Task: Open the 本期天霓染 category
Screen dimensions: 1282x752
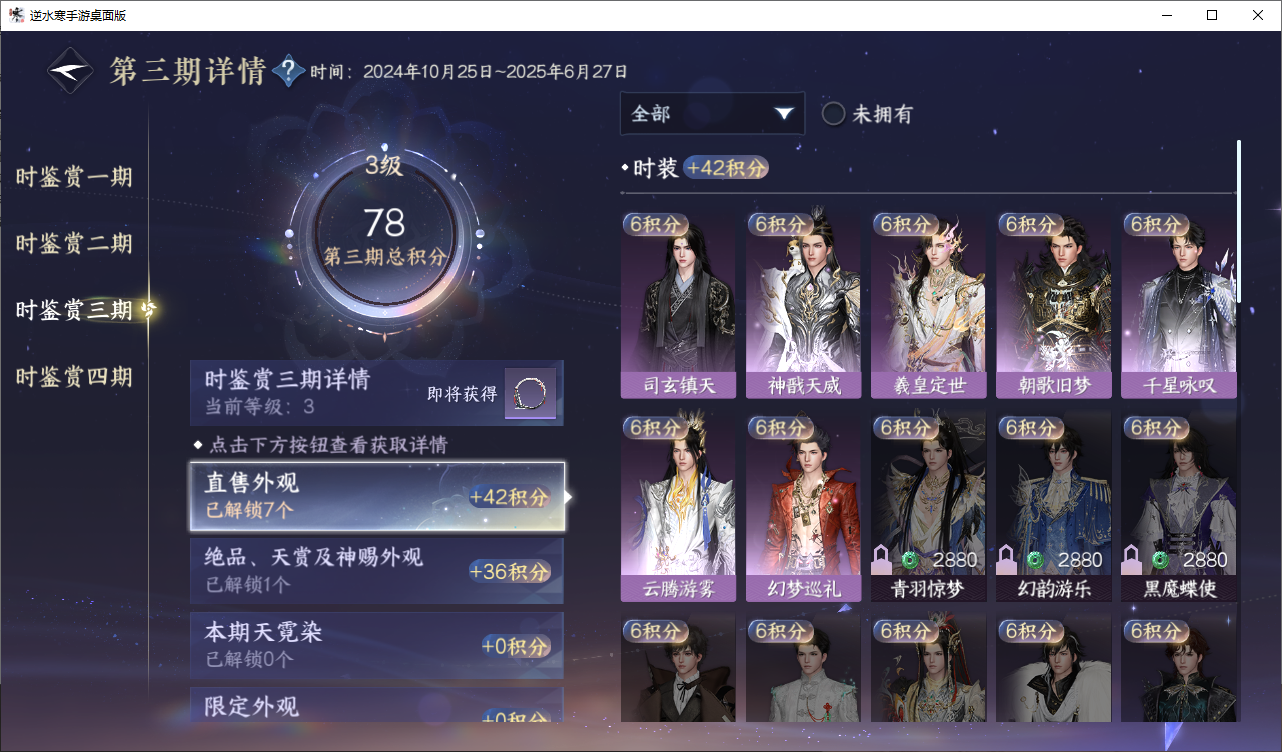Action: 377,646
